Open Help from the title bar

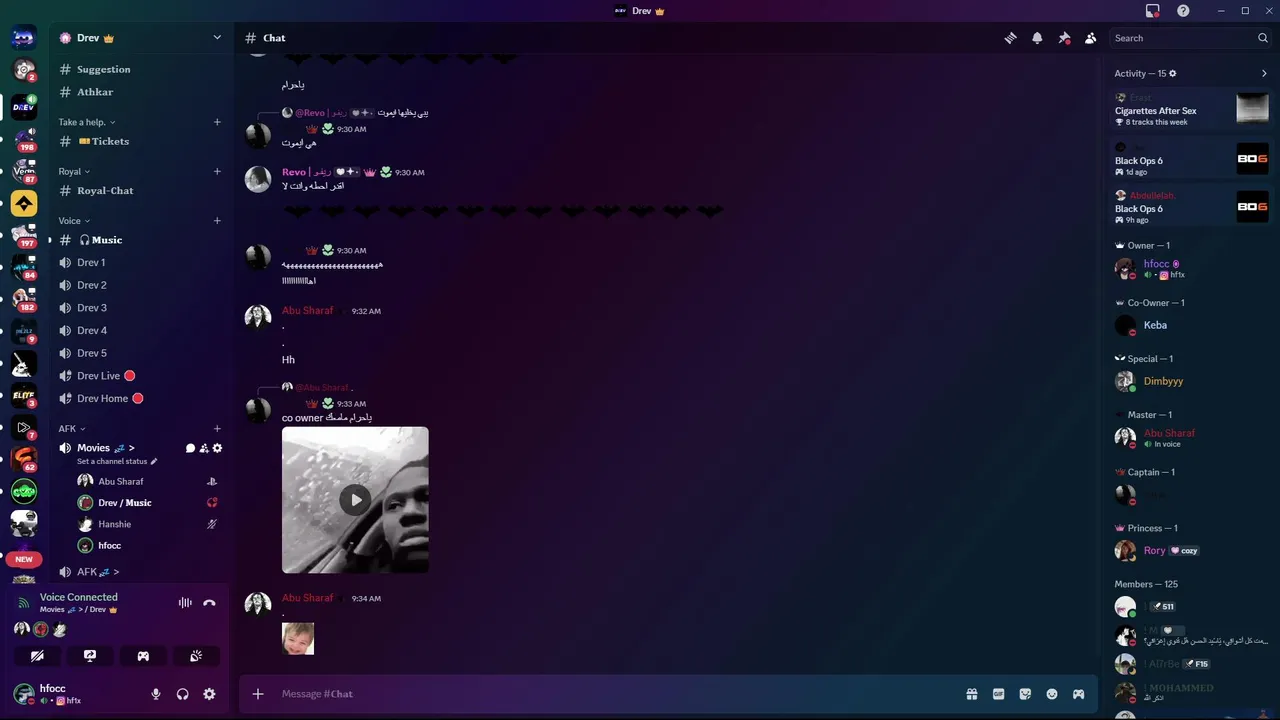pos(1183,11)
